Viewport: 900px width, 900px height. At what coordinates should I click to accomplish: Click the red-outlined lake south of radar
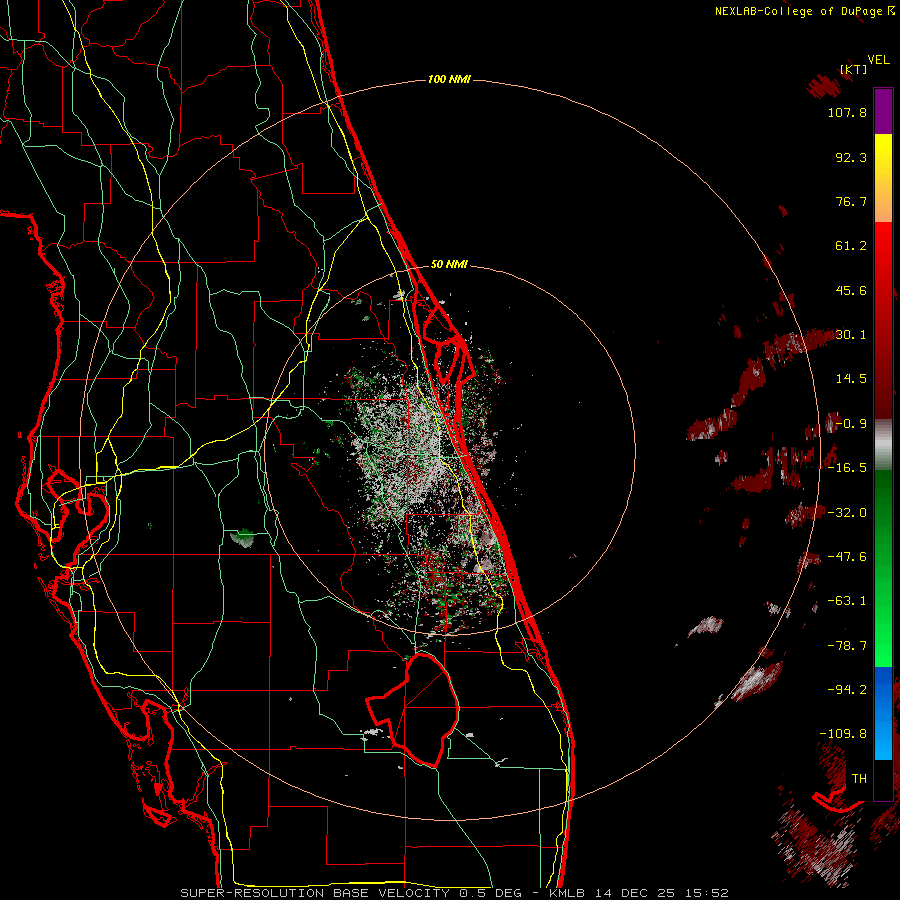tap(413, 709)
